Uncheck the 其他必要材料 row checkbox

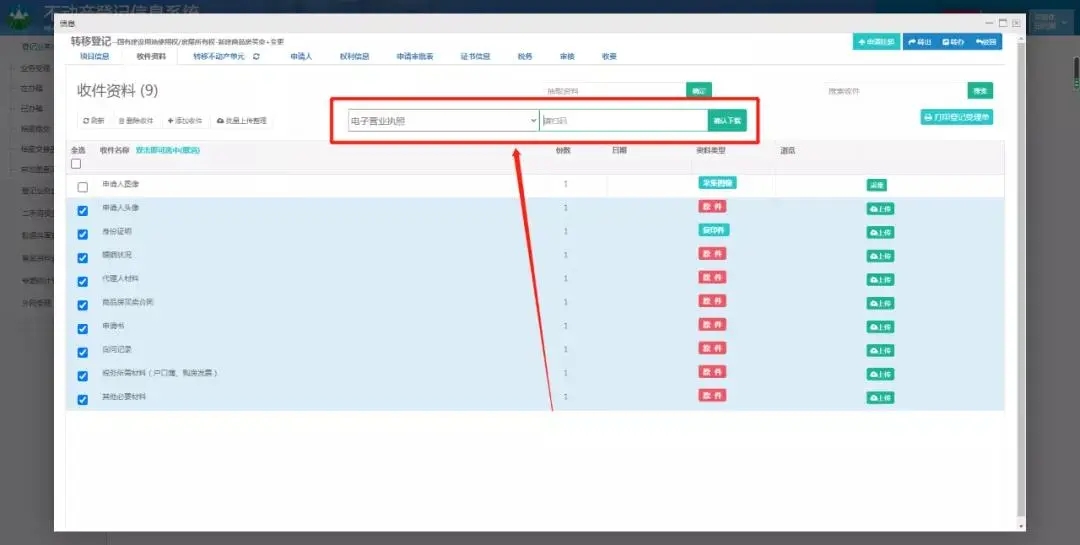(83, 399)
